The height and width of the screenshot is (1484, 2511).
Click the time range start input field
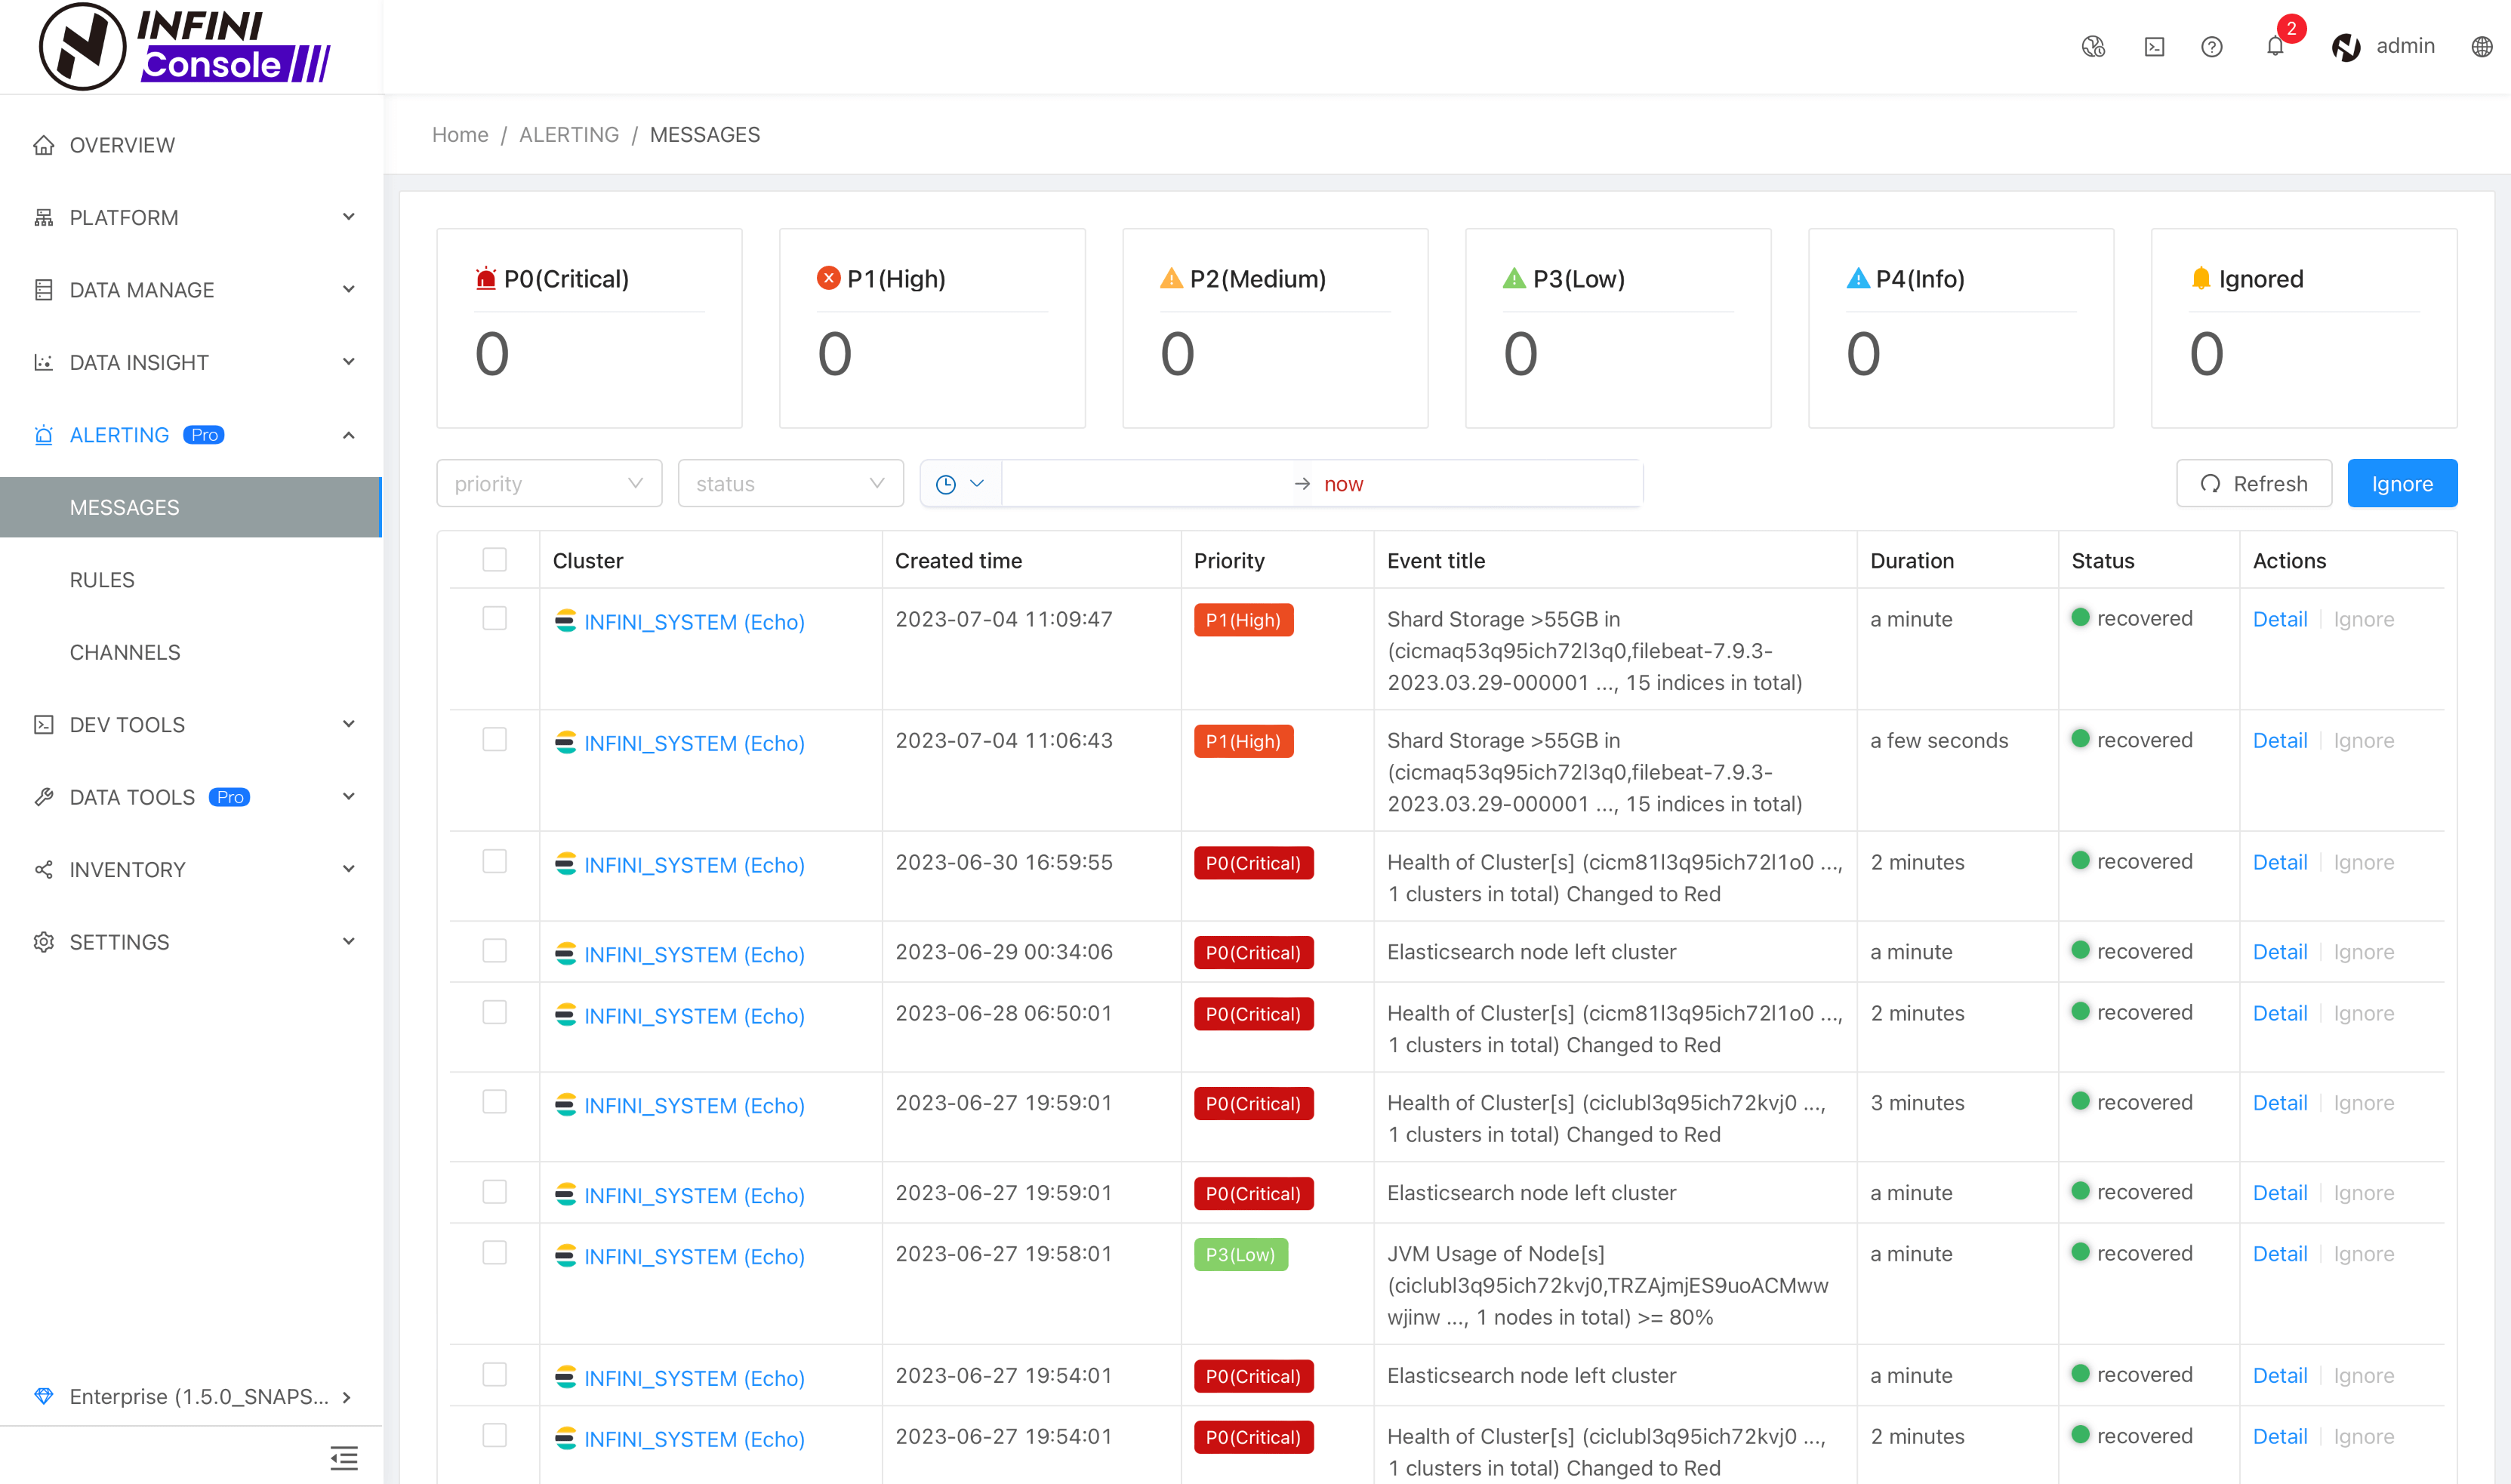[1148, 484]
